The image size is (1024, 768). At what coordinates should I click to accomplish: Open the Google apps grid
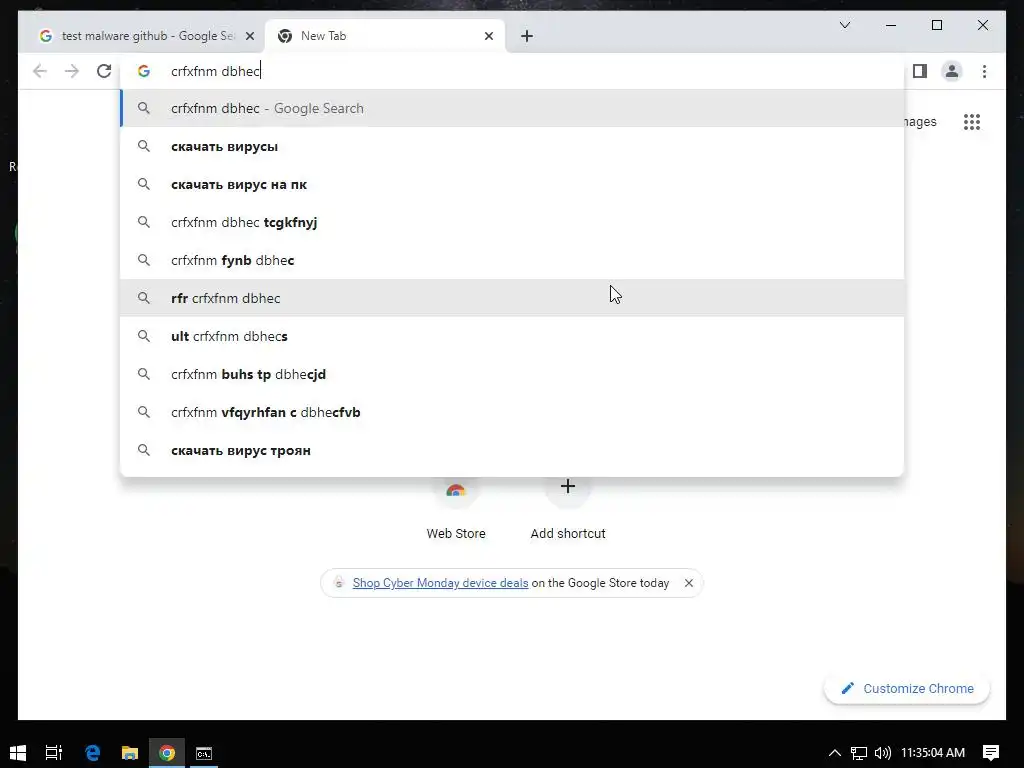(x=972, y=121)
